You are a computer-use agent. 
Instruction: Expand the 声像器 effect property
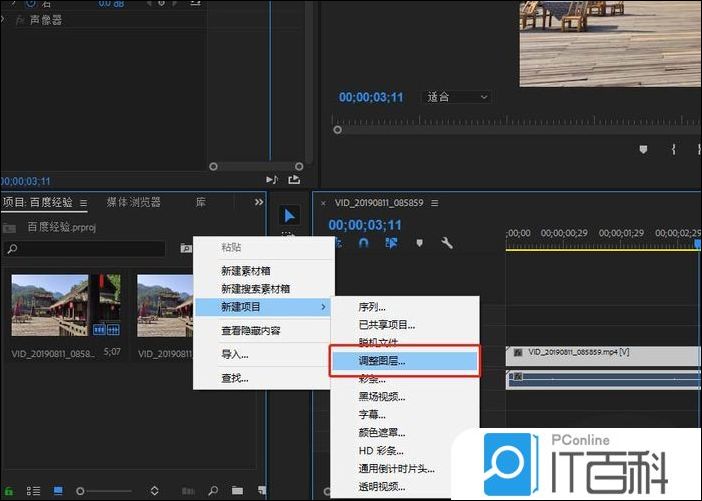(6, 20)
